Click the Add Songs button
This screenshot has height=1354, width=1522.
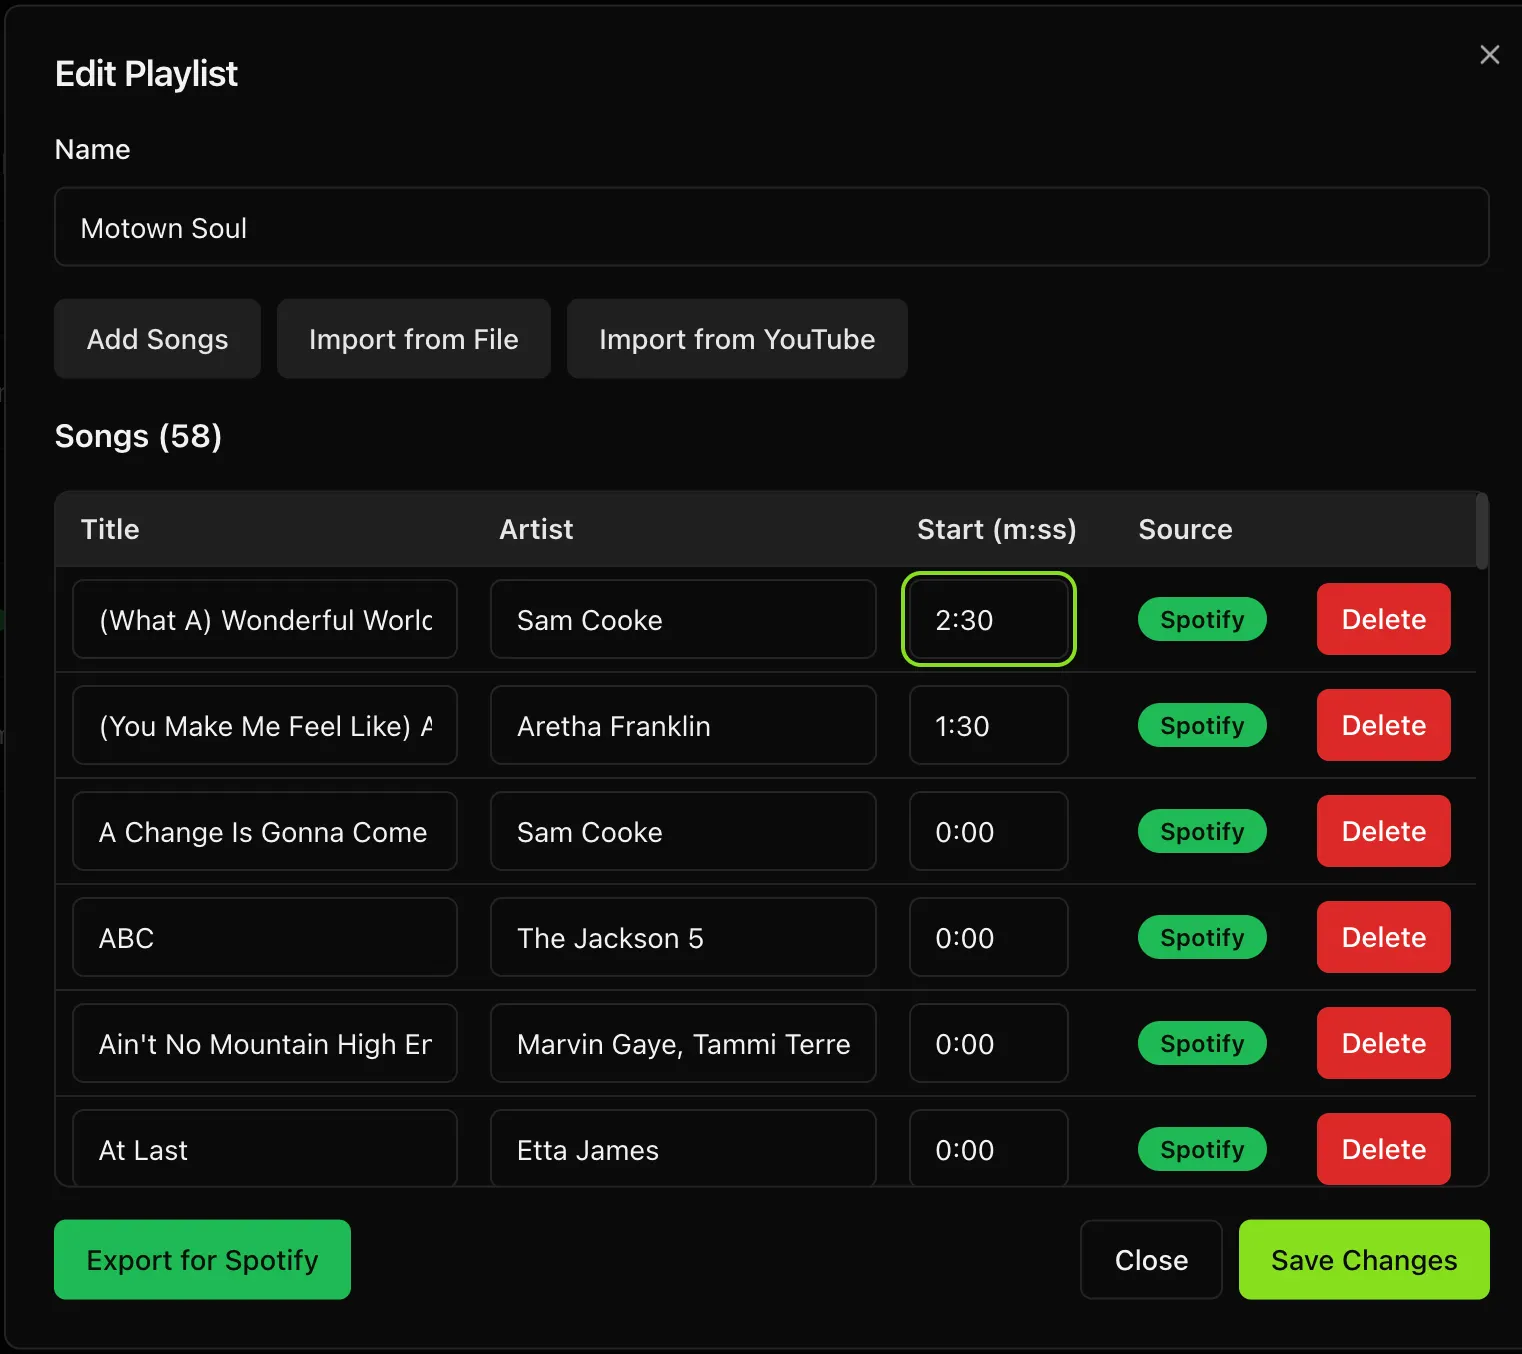(x=157, y=339)
